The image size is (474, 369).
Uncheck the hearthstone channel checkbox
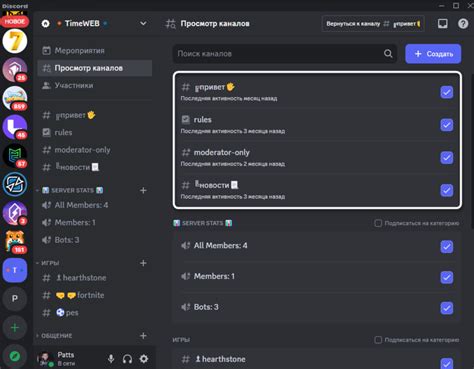click(x=447, y=363)
